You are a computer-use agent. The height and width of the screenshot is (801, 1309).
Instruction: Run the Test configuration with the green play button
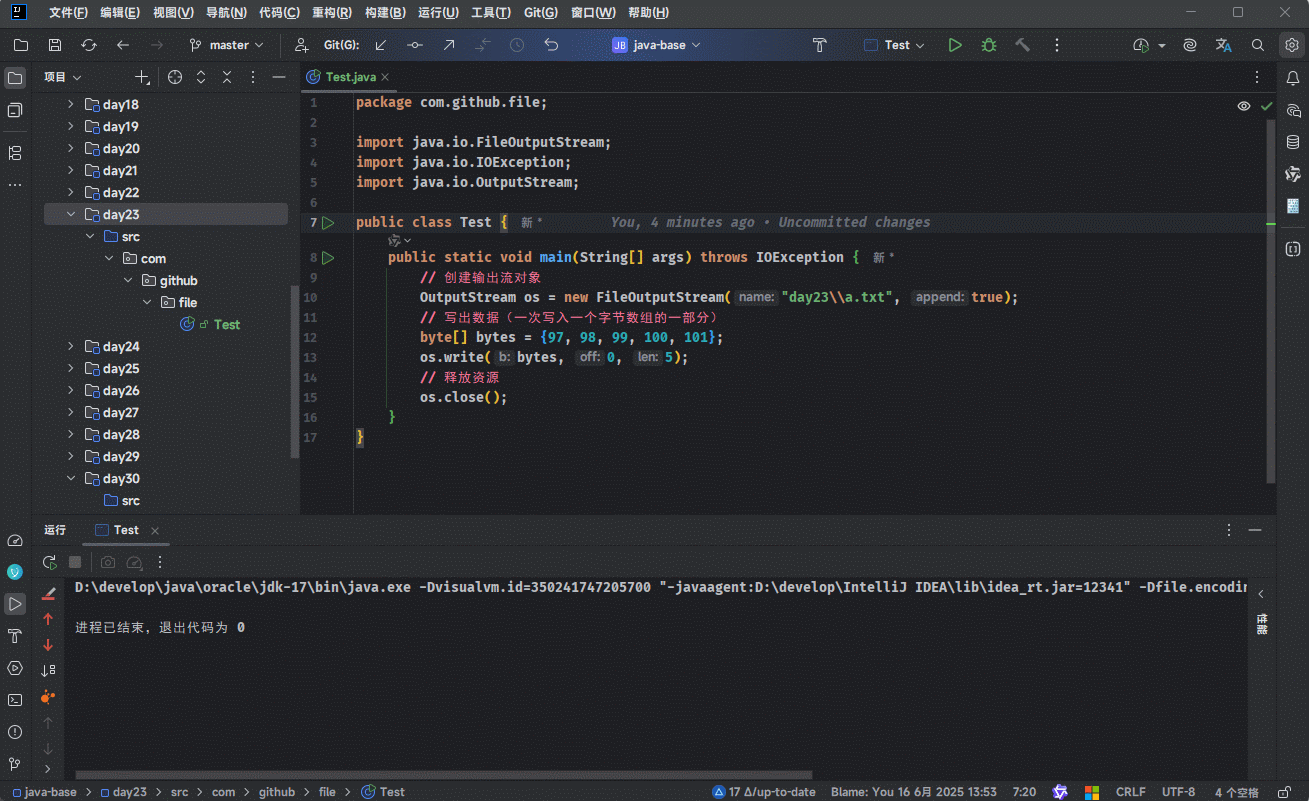coord(955,45)
